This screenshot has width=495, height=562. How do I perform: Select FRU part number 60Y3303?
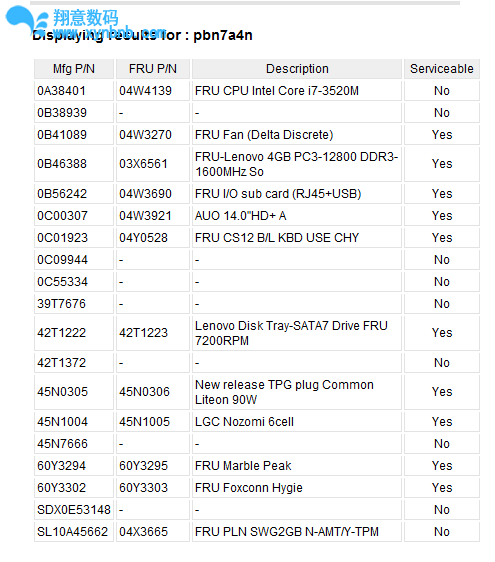click(x=143, y=488)
